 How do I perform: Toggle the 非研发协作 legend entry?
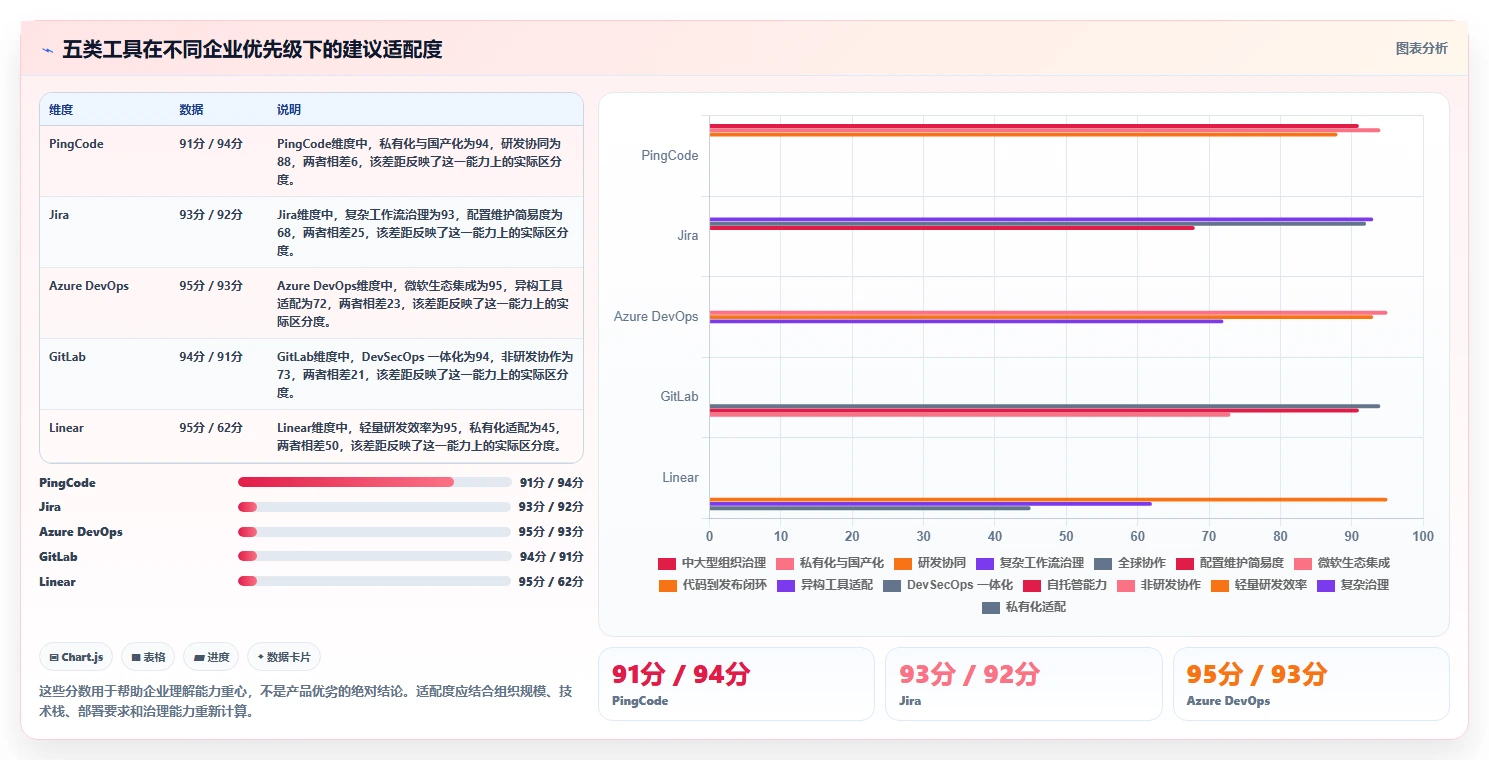1159,585
